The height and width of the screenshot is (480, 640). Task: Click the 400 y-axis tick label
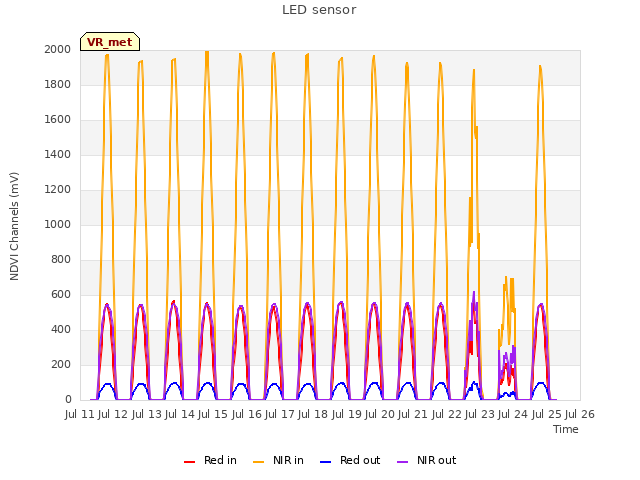tap(61, 329)
